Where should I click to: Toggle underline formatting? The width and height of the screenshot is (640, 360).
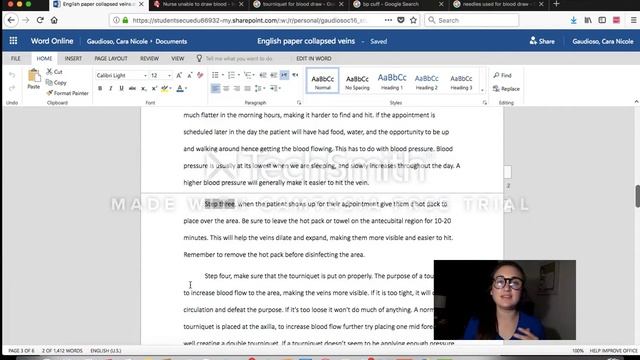(121, 88)
